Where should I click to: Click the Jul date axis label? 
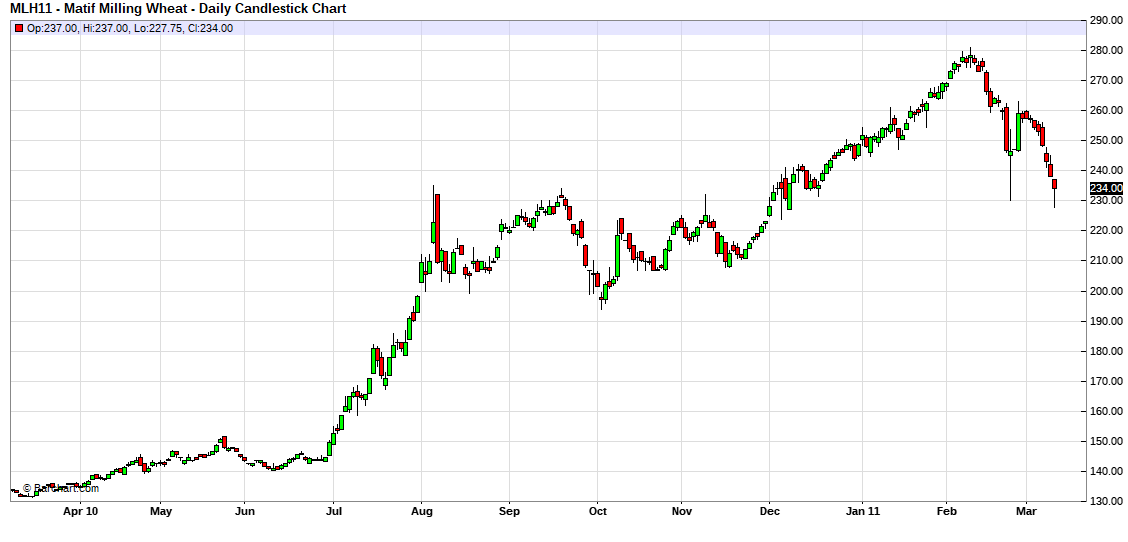coord(334,511)
